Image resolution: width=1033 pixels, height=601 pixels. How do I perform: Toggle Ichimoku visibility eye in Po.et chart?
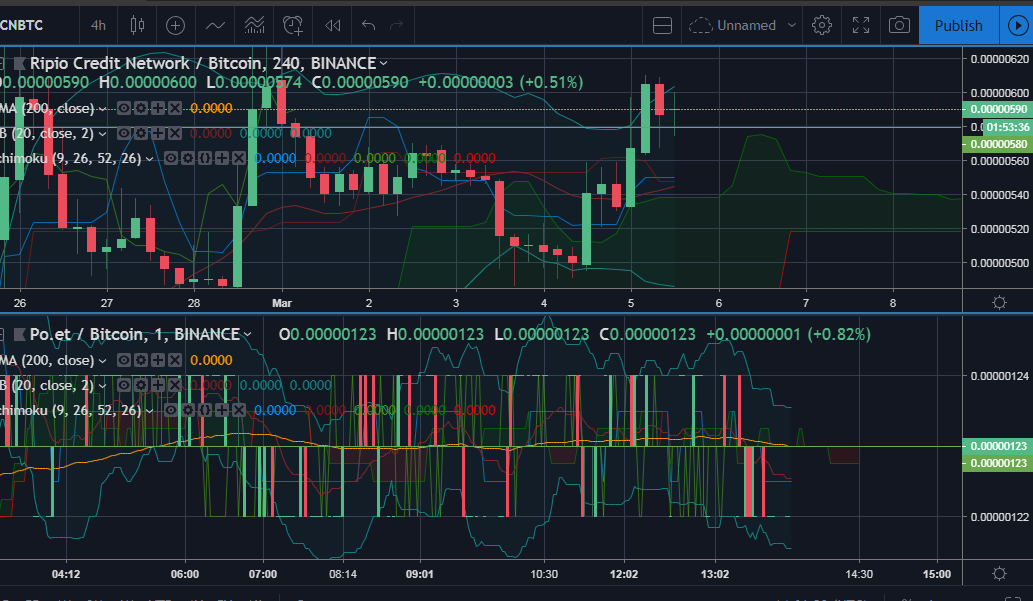pyautogui.click(x=171, y=410)
